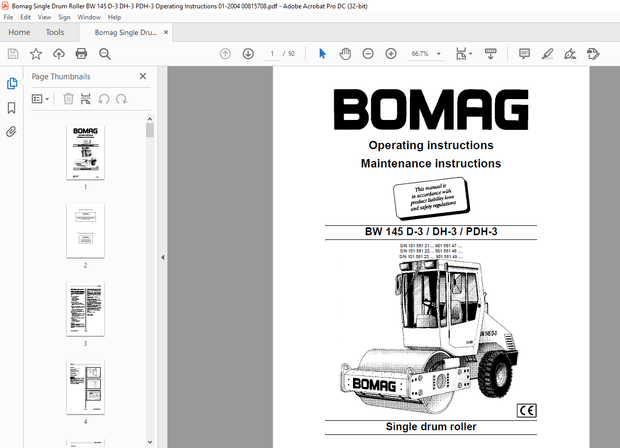Open the Help menu
620x448 pixels.
coord(114,17)
